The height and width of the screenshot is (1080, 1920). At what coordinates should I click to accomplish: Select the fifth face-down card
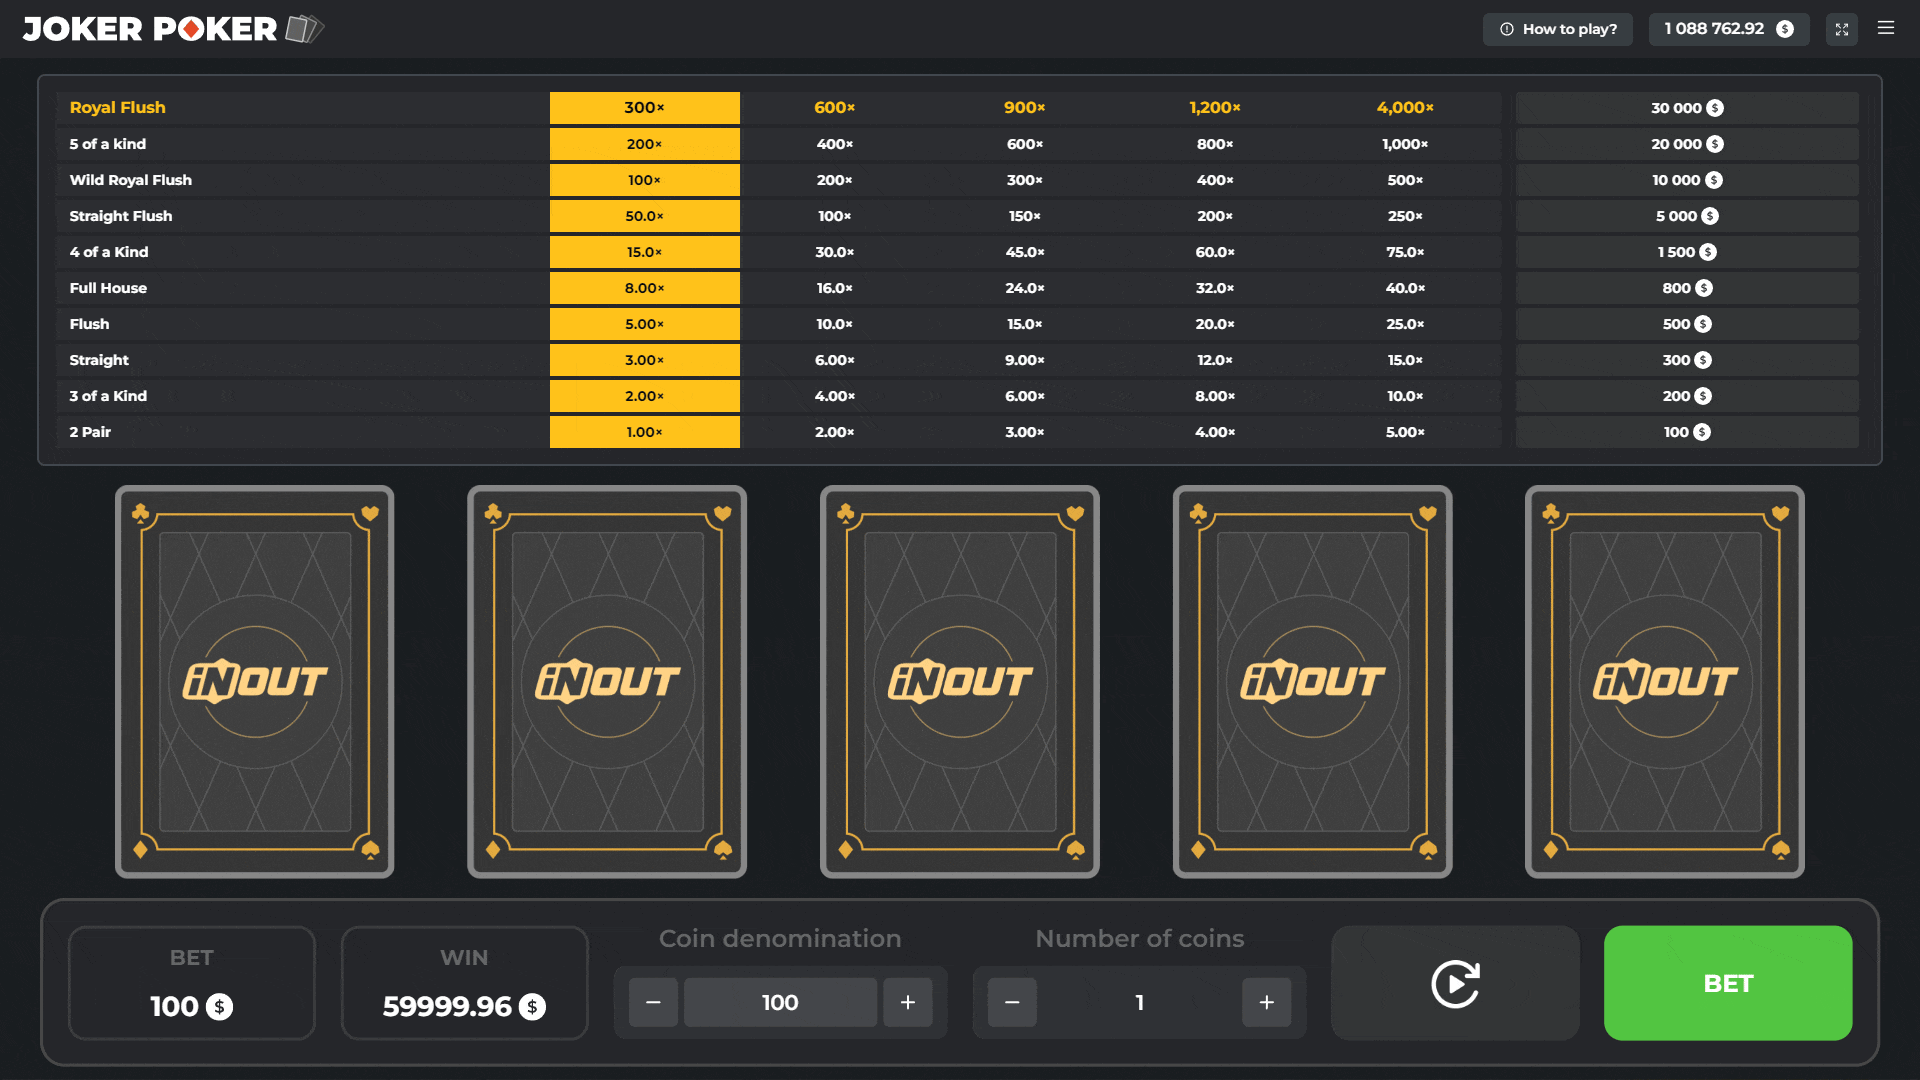1665,682
